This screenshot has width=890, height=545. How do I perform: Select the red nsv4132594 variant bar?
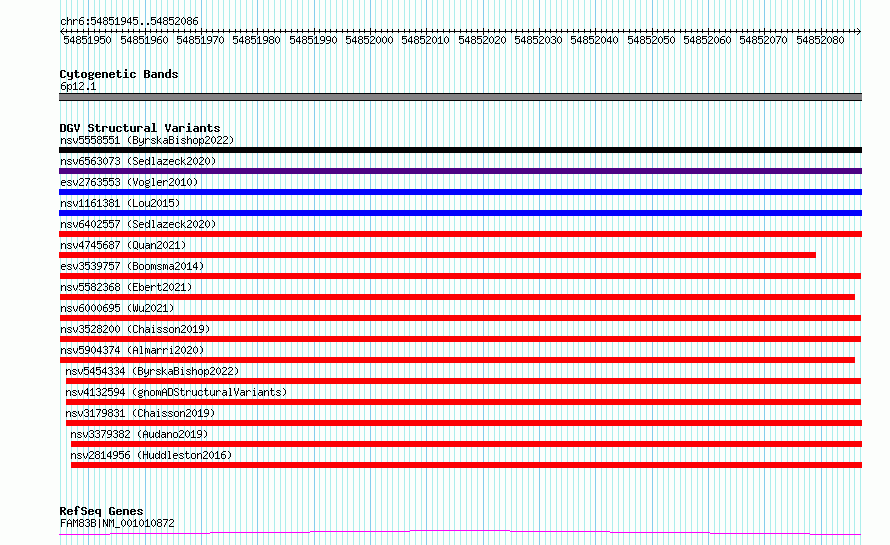(x=463, y=402)
